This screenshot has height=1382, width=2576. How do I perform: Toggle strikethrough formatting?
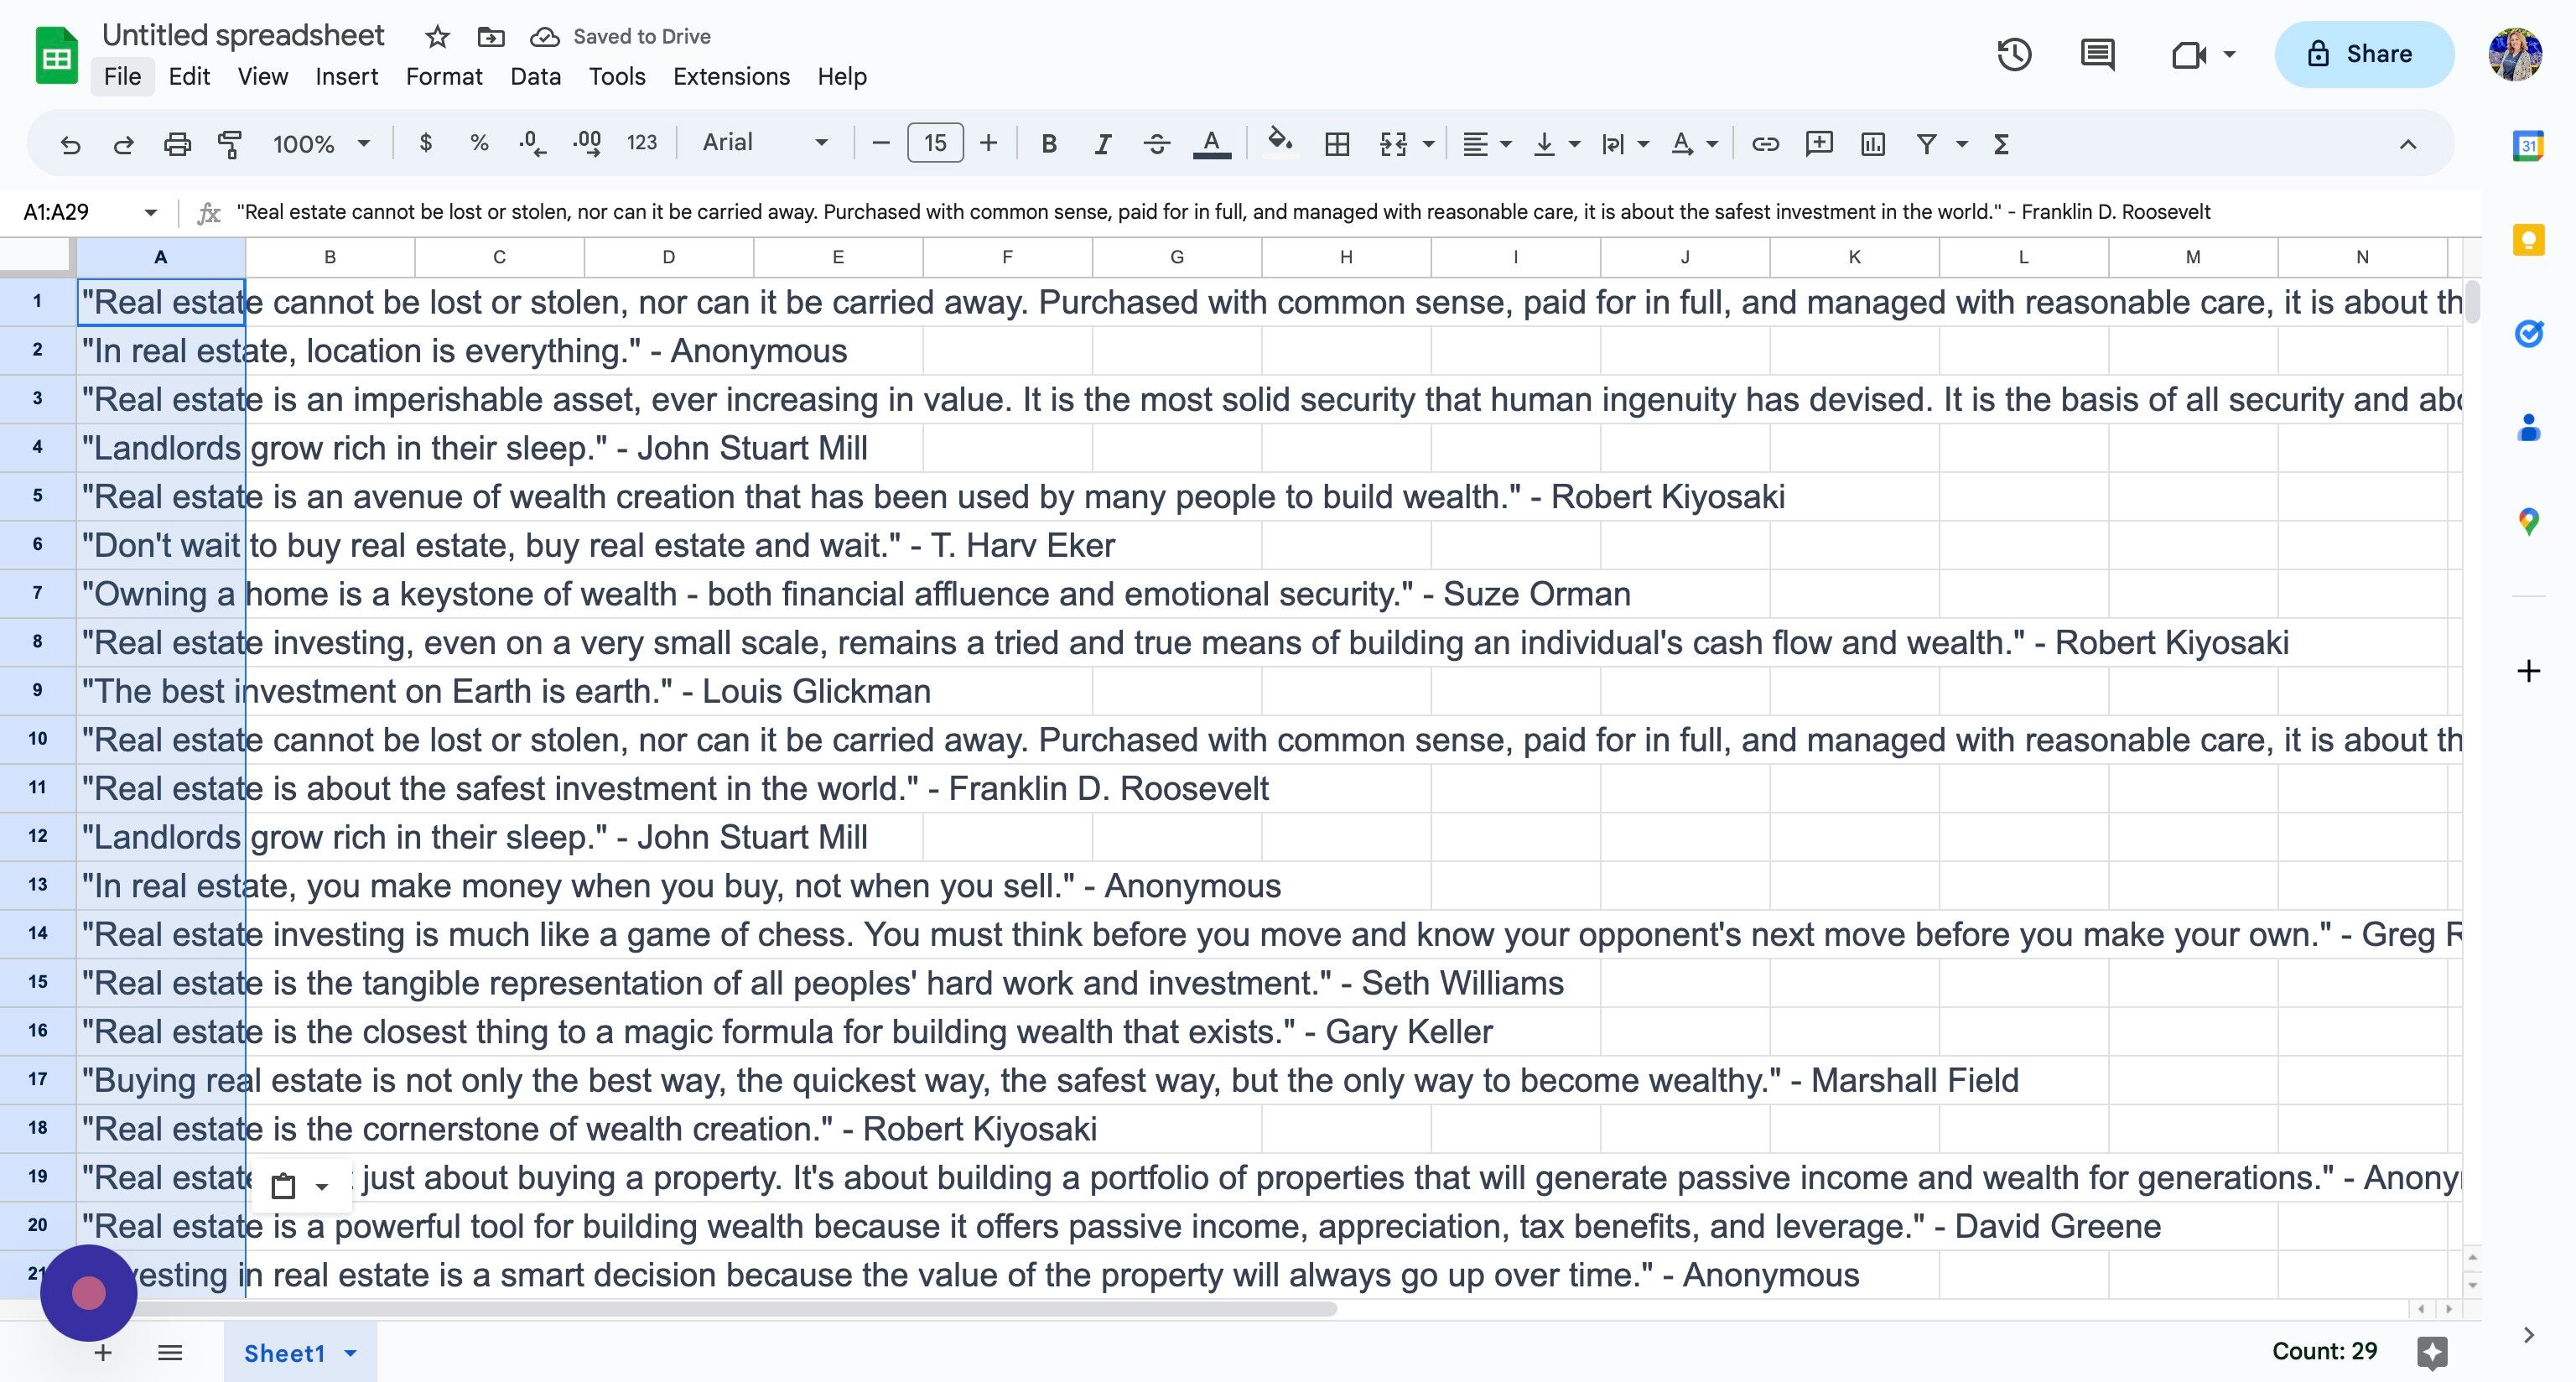tap(1156, 144)
